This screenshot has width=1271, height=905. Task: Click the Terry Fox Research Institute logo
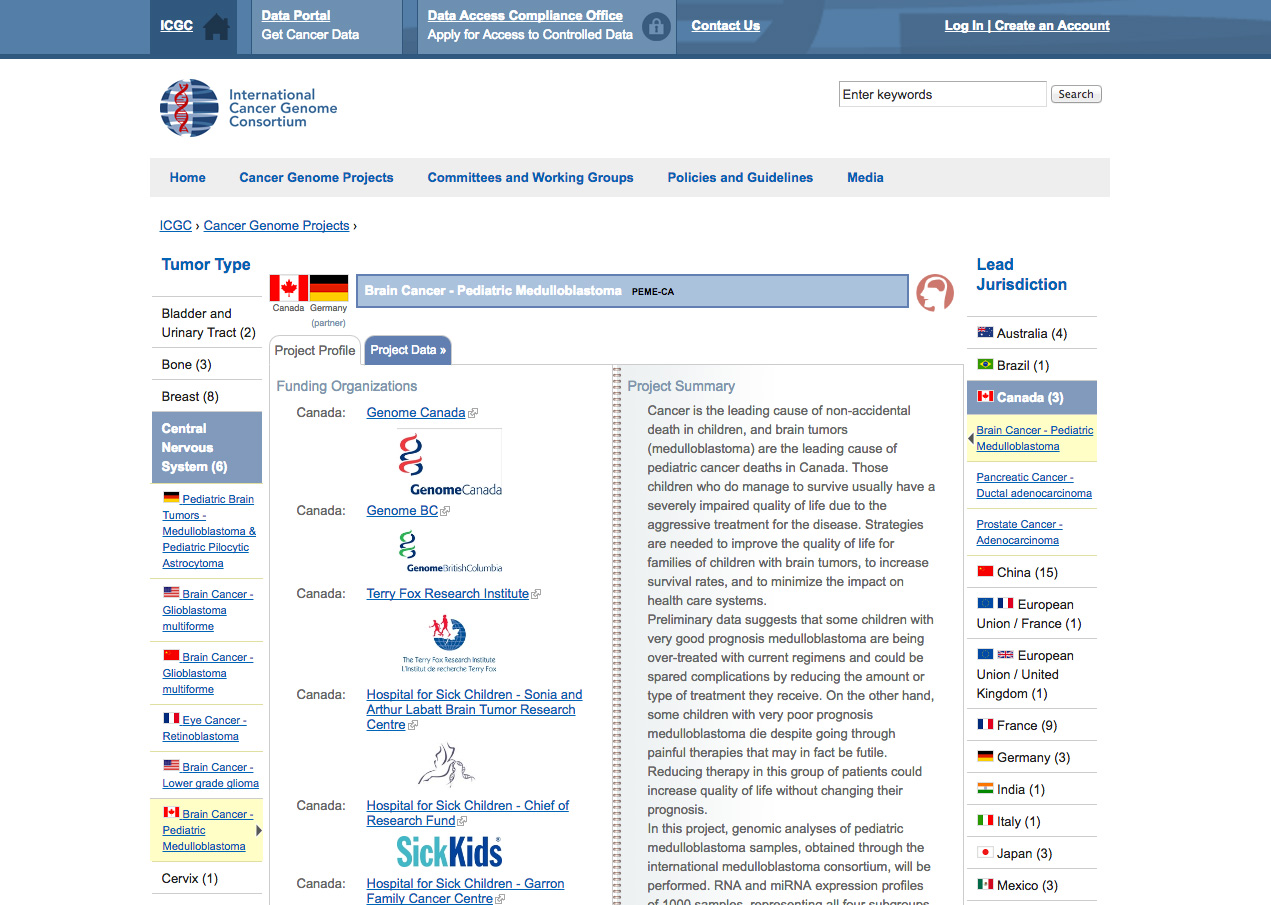(448, 643)
